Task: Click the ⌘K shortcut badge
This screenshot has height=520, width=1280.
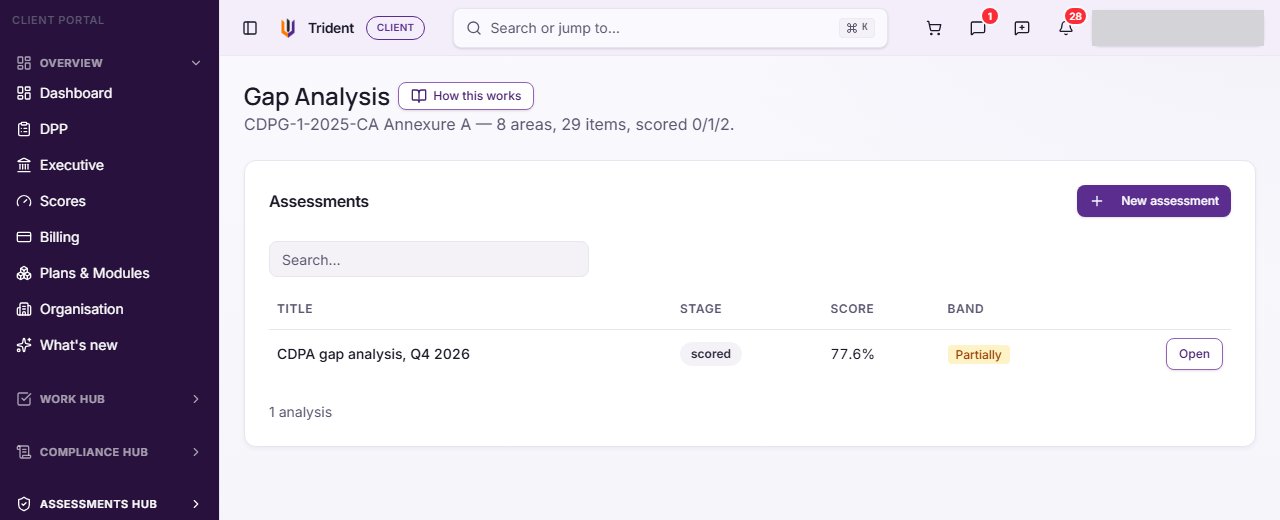Action: click(x=857, y=28)
